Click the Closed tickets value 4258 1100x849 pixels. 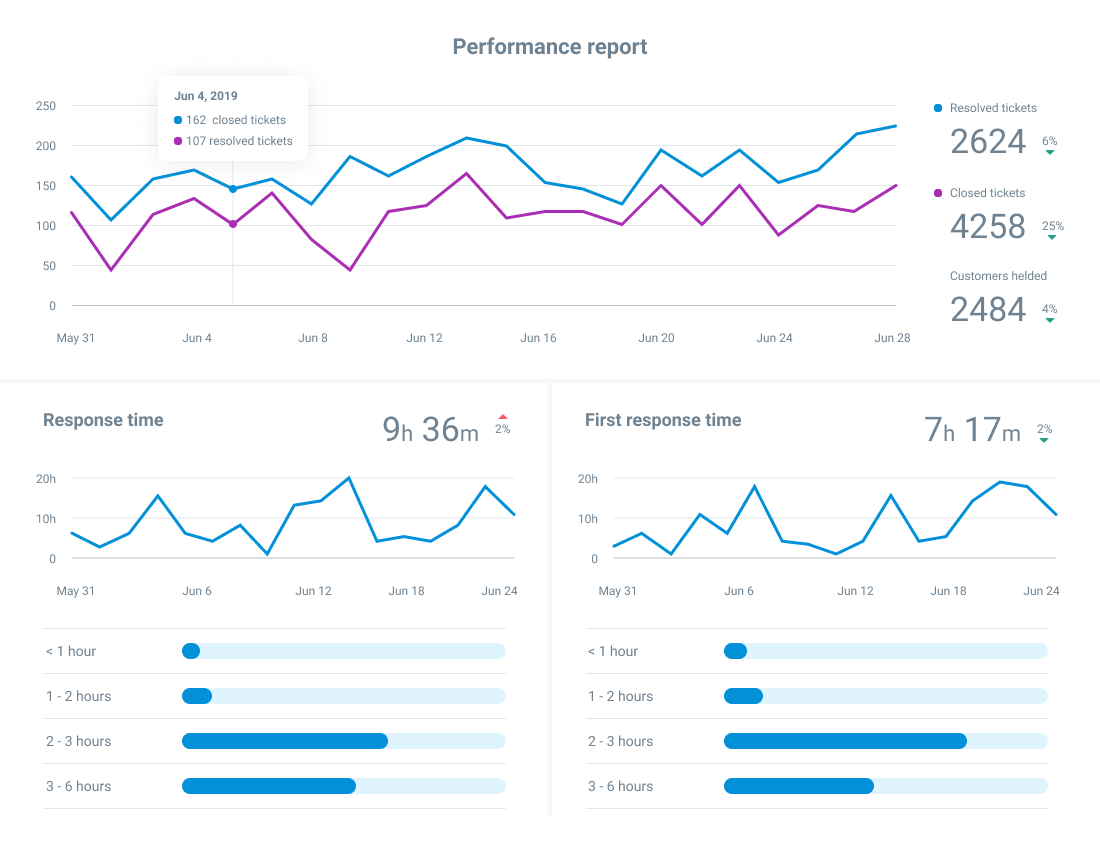pos(987,227)
